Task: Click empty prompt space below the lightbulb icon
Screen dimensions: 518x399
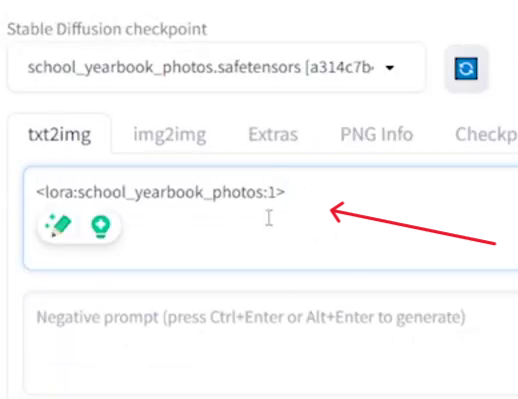Action: pyautogui.click(x=101, y=255)
